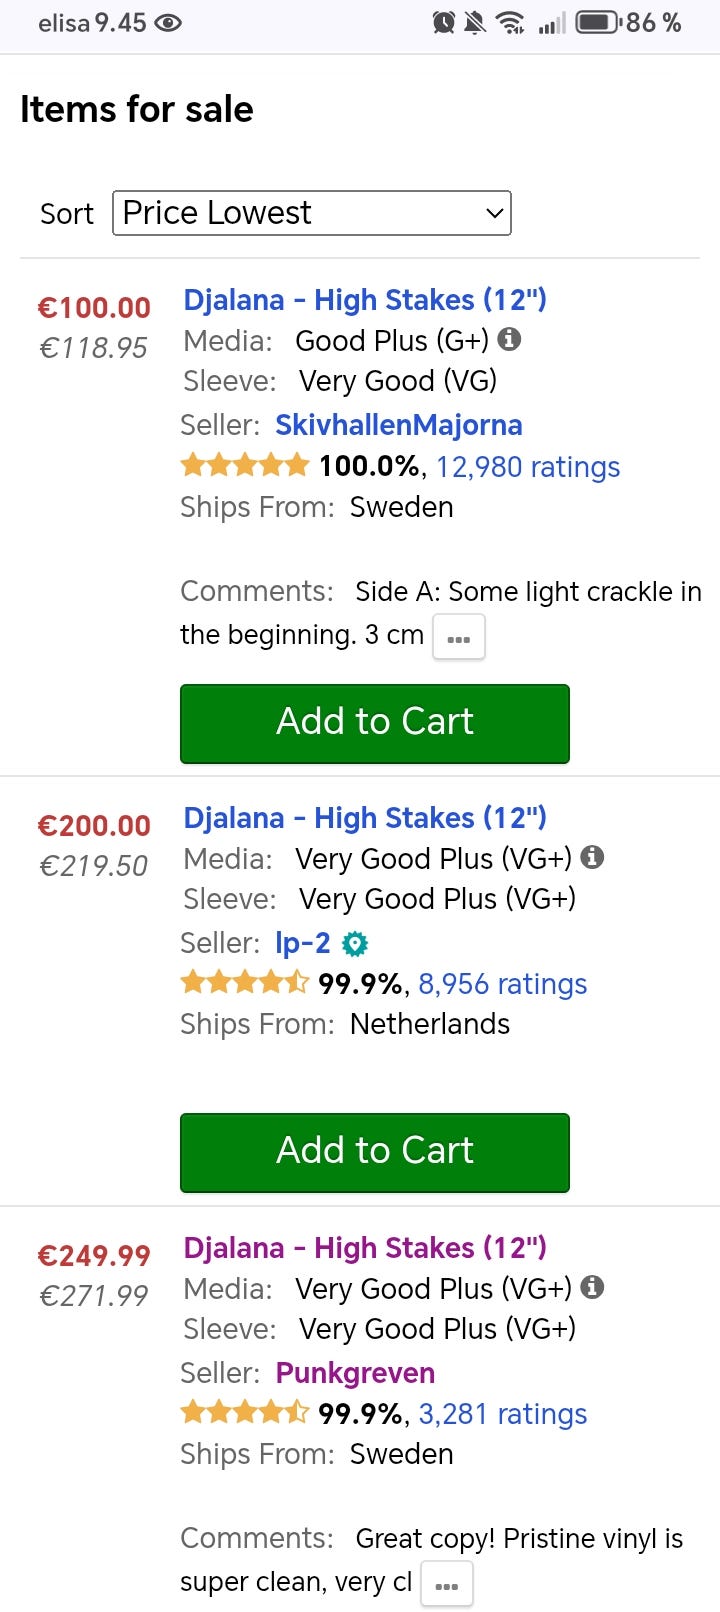
Task: Open the Sort dropdown showing Price Lowest
Action: pos(311,213)
